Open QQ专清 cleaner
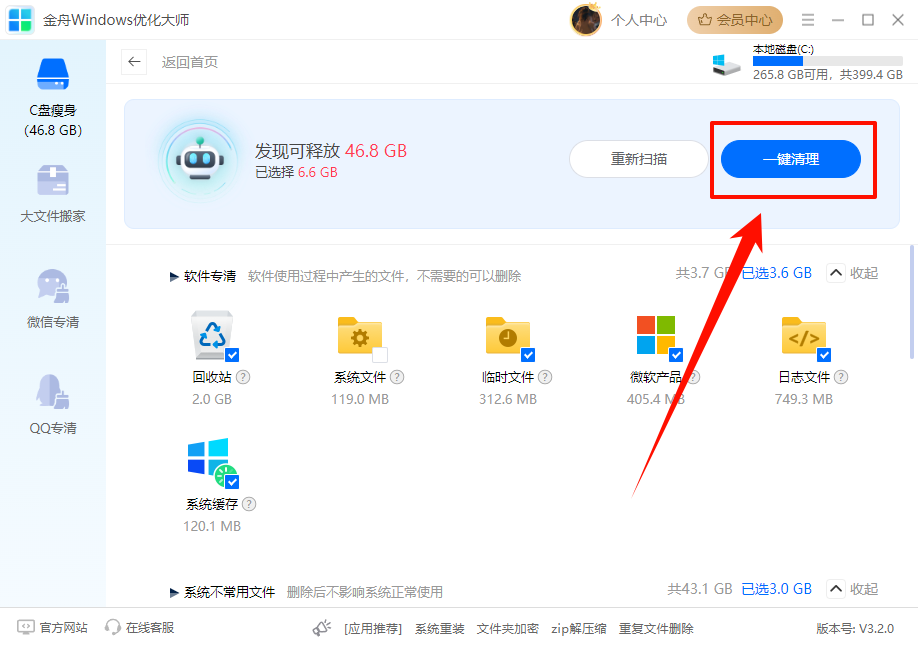 (53, 405)
